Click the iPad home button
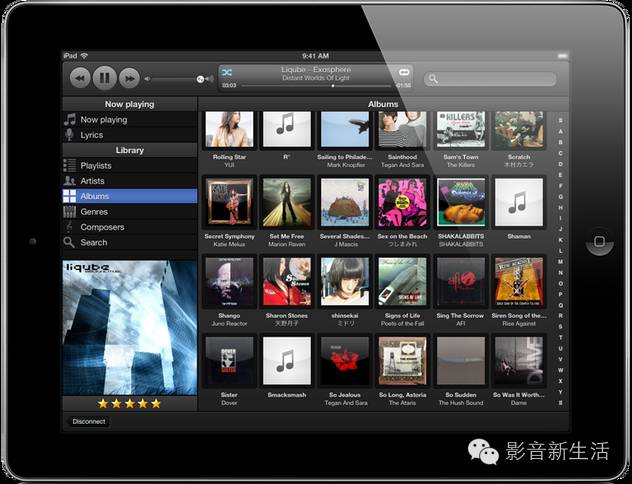Viewport: 632px width, 484px height. pyautogui.click(x=599, y=241)
